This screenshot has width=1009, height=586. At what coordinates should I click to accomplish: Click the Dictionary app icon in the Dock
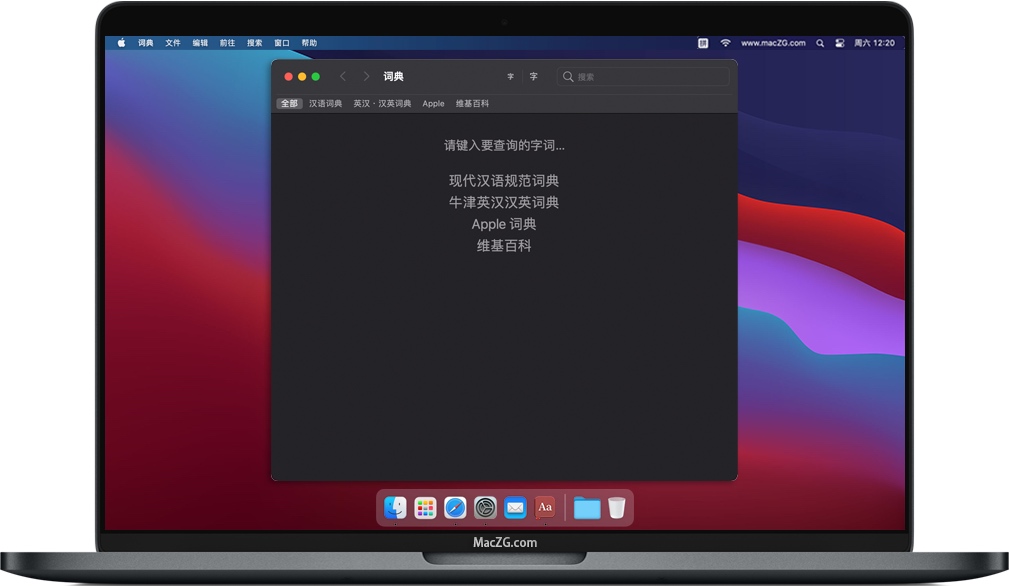tap(545, 507)
